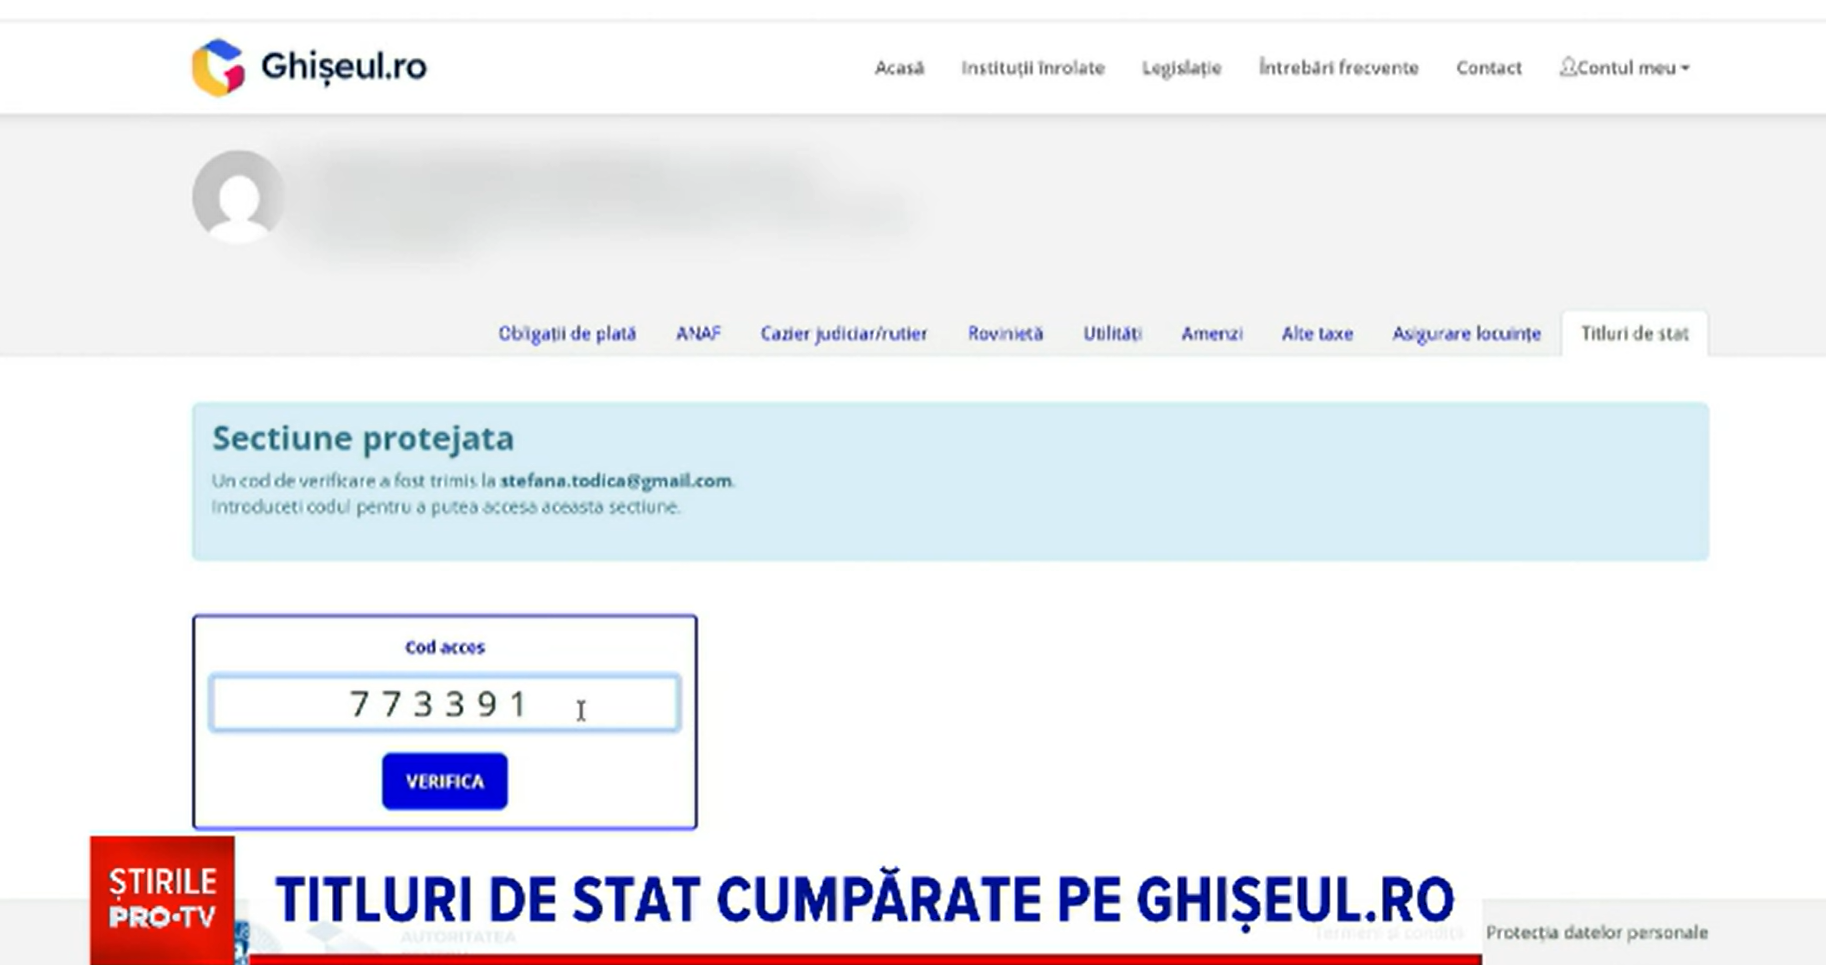Open Instituții înrolate from the menu
This screenshot has width=1826, height=965.
coord(1033,68)
